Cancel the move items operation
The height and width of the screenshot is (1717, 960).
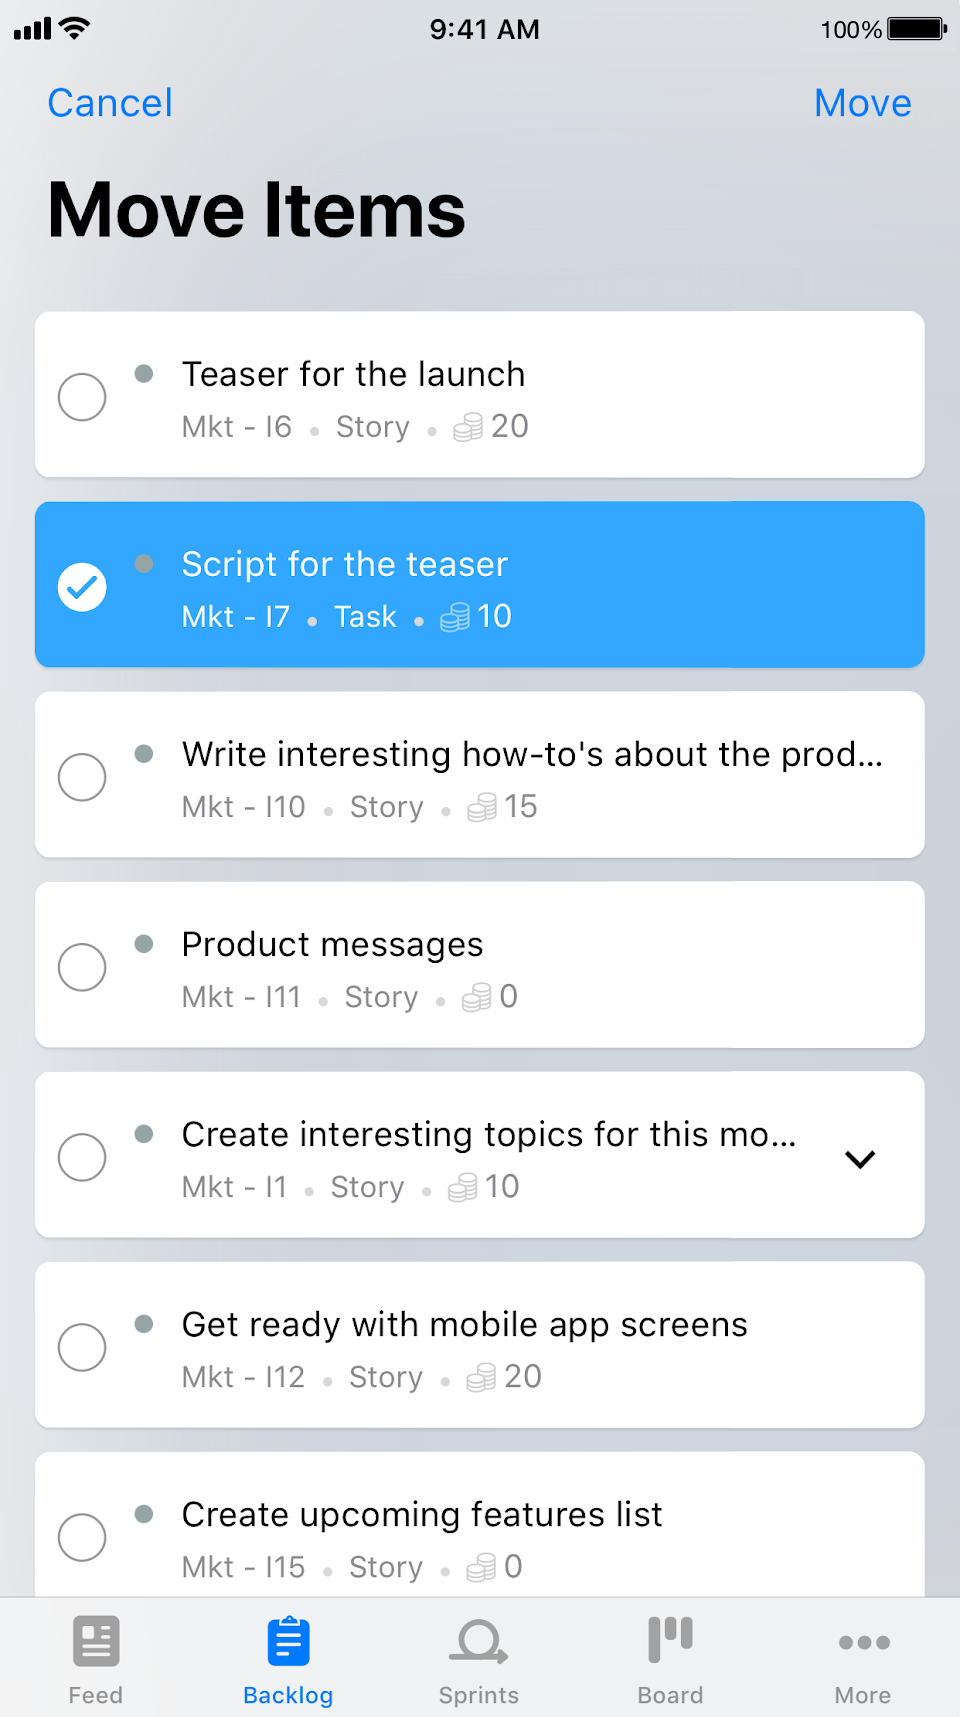click(x=110, y=103)
